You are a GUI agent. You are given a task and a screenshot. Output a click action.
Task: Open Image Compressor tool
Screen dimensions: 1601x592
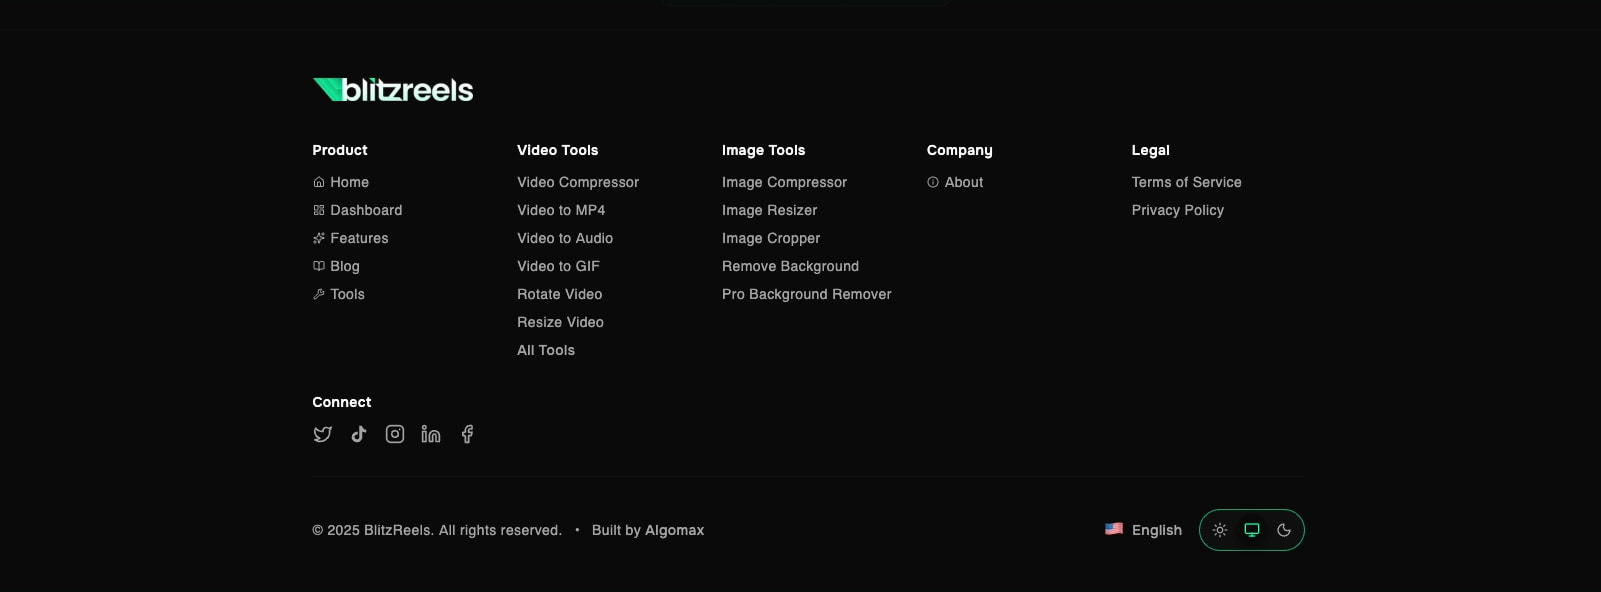pyautogui.click(x=784, y=182)
